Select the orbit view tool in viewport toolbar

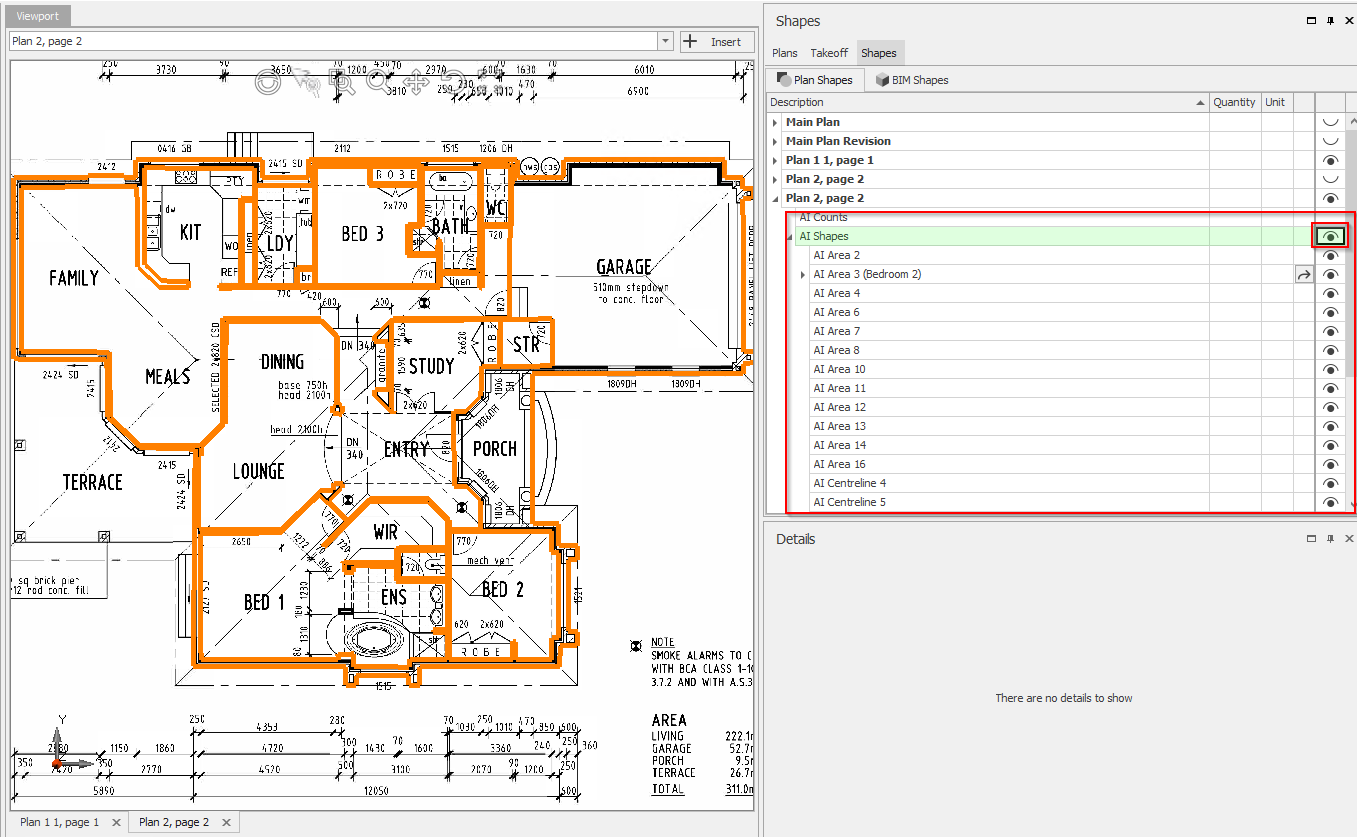pos(267,82)
